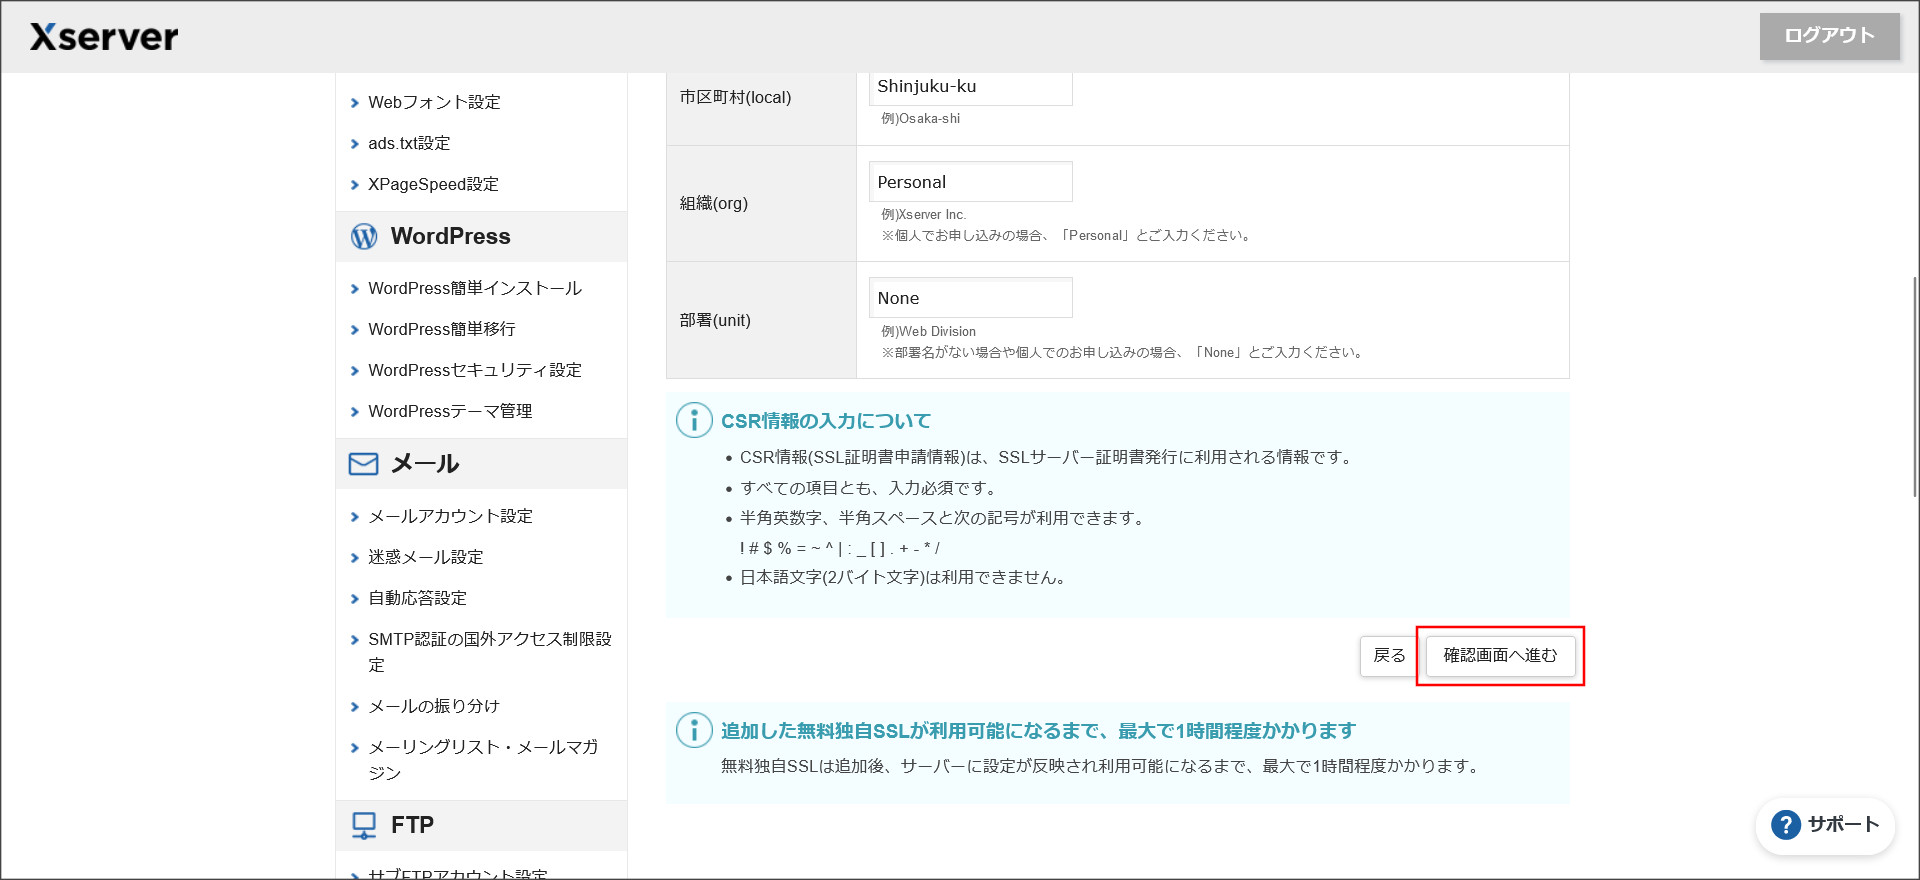
Task: Open the ads.txt設定 link
Action: [x=409, y=143]
